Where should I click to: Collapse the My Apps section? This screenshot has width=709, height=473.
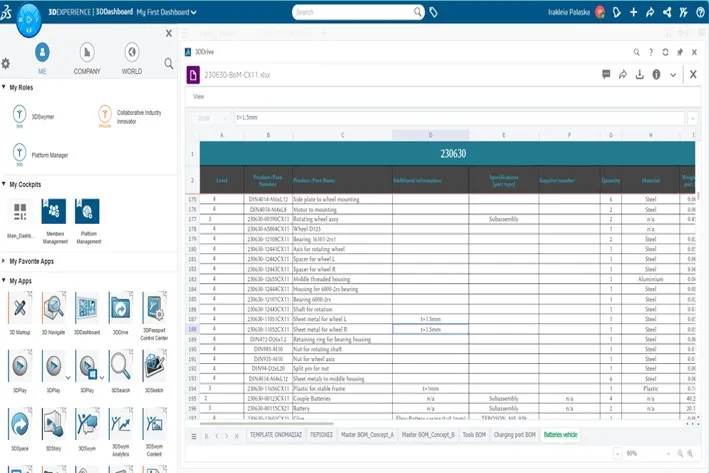point(4,280)
